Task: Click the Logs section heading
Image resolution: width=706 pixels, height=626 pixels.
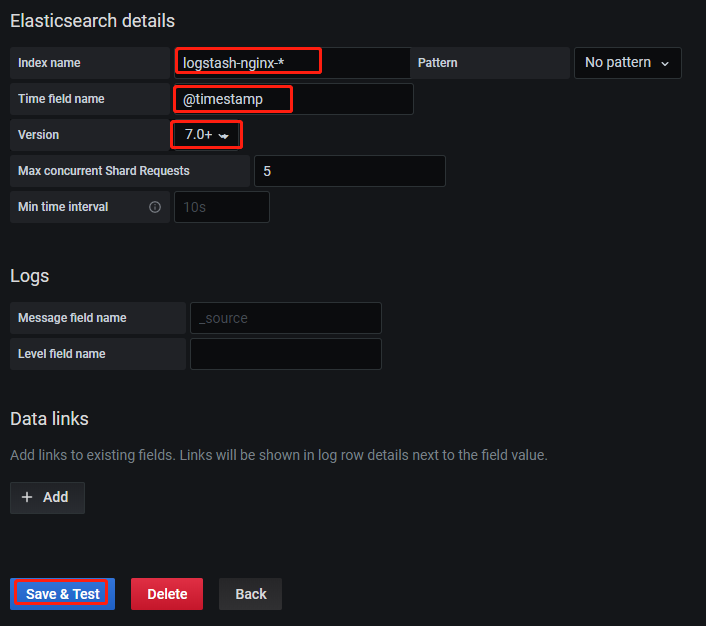Action: pyautogui.click(x=30, y=276)
